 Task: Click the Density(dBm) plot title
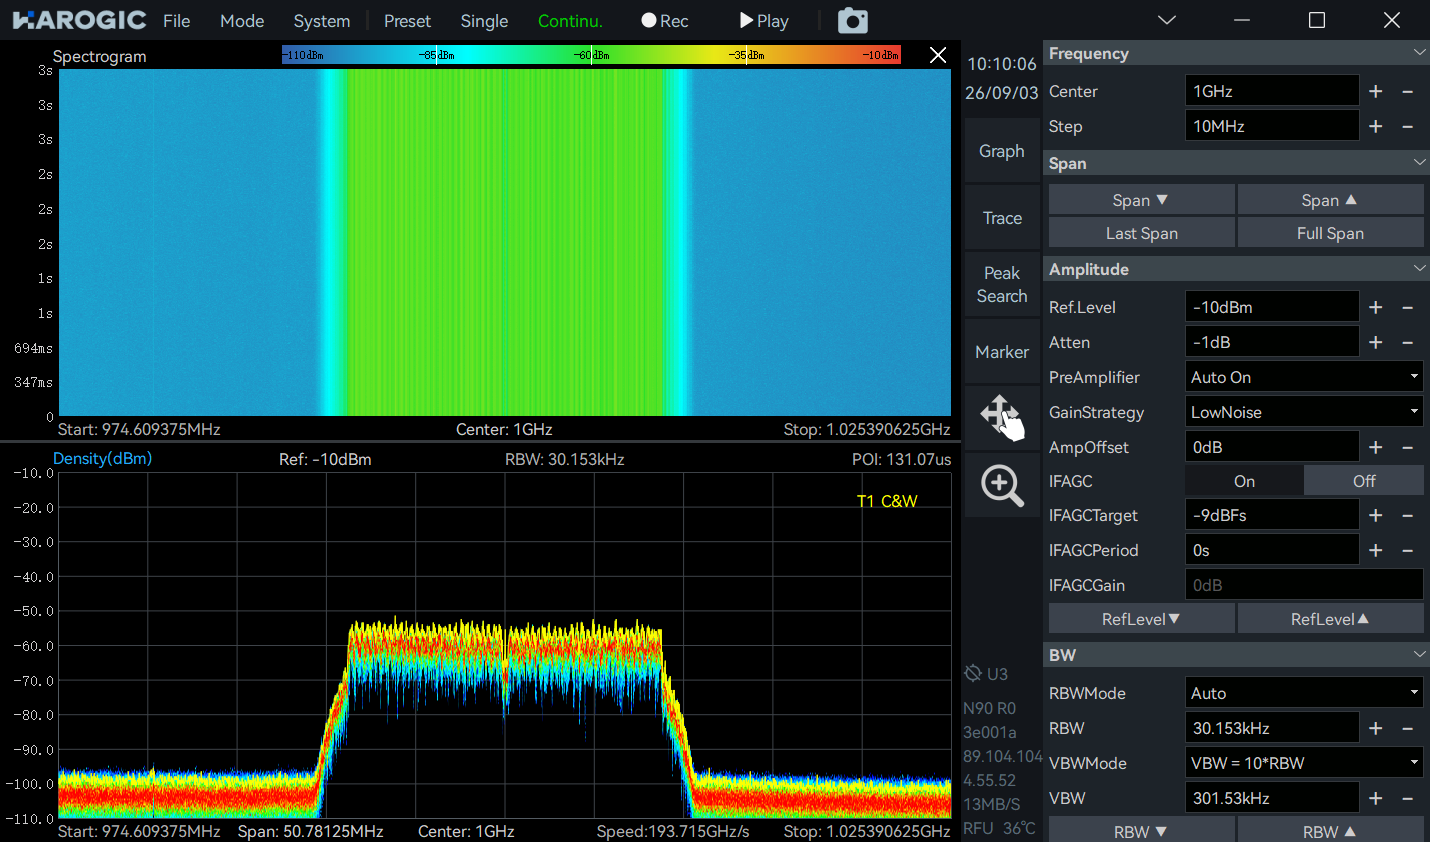(102, 458)
